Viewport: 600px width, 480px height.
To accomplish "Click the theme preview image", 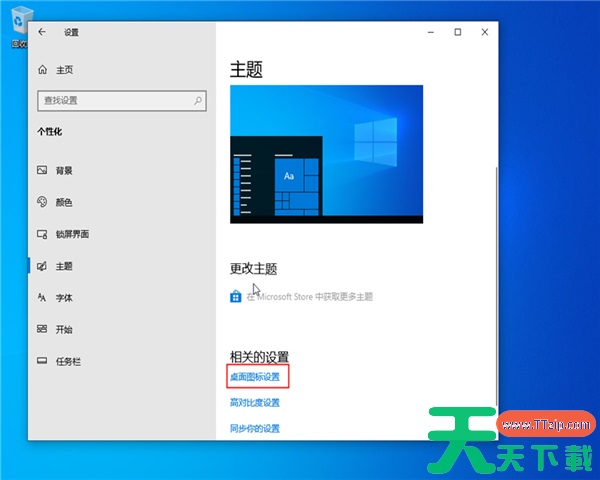I will pos(326,154).
